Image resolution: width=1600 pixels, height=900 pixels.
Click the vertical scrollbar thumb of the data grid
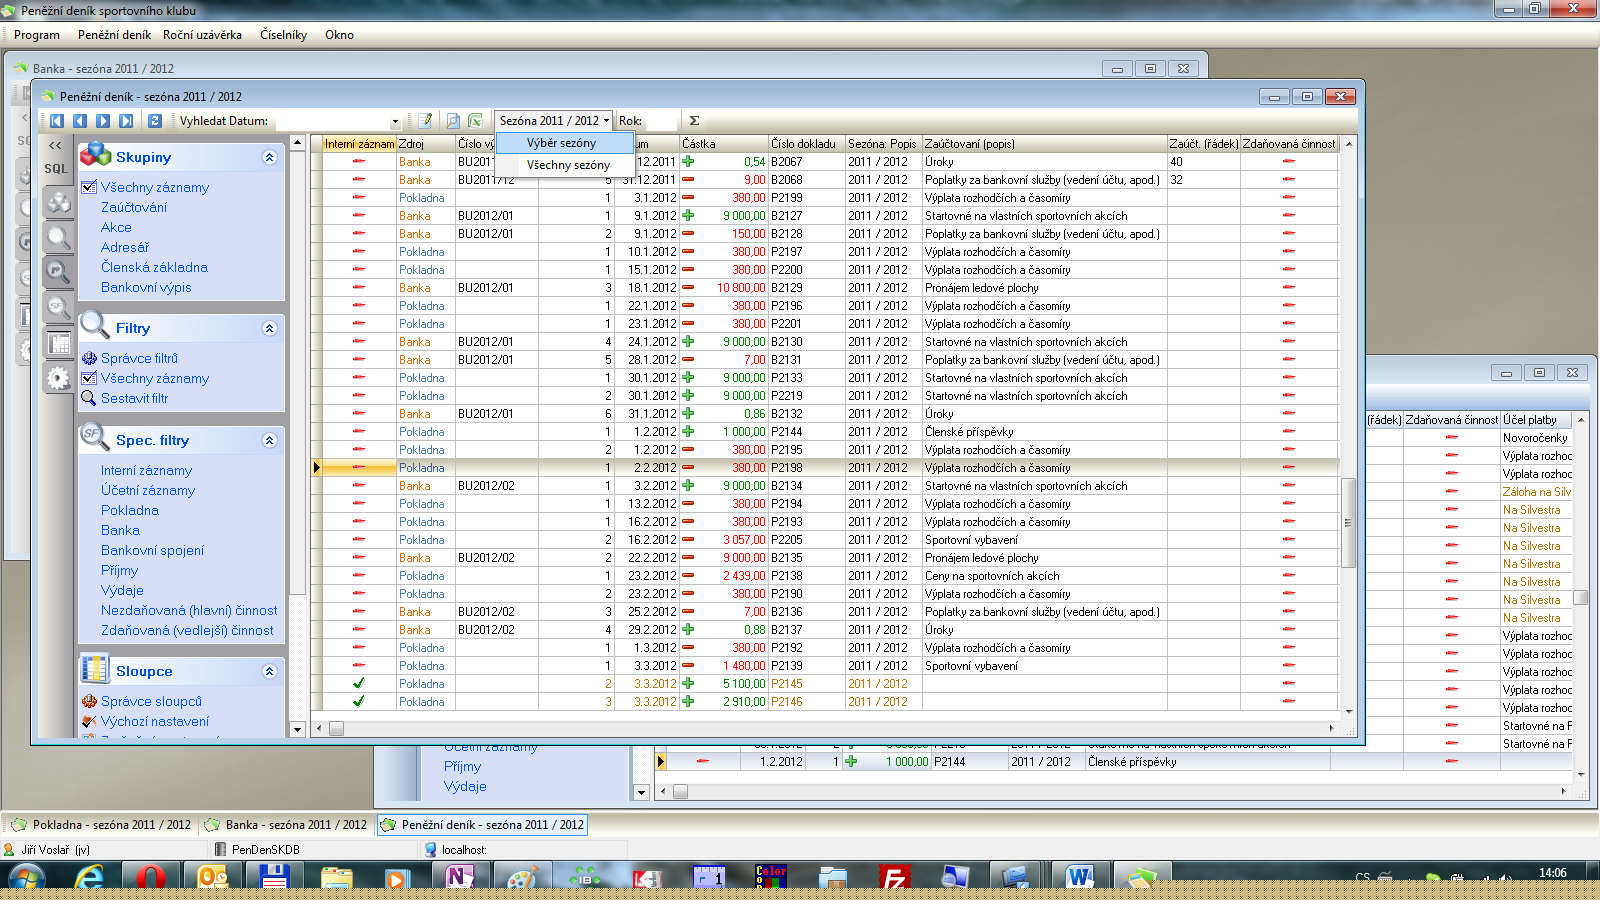point(1348,522)
